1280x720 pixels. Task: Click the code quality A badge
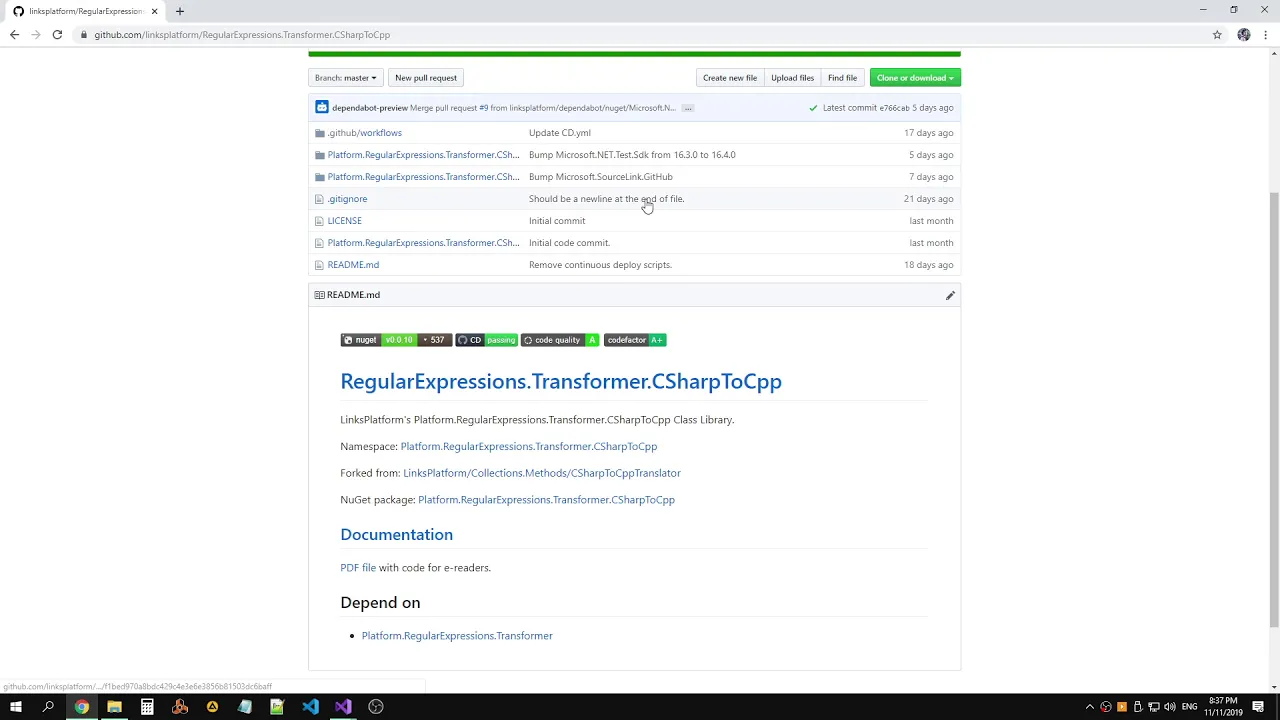point(560,340)
